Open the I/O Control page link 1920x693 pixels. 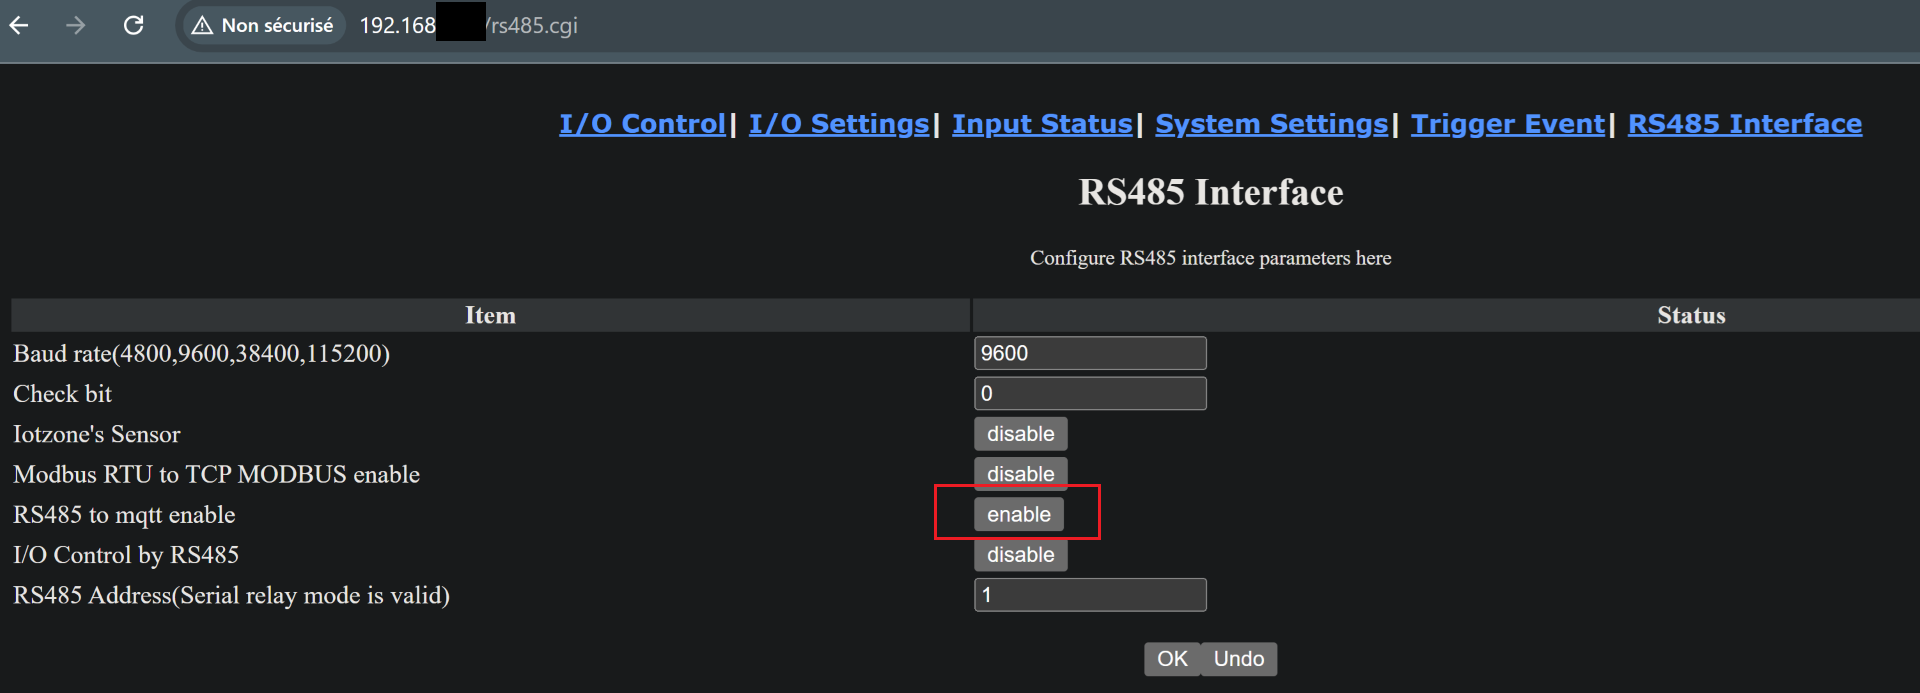tap(642, 124)
